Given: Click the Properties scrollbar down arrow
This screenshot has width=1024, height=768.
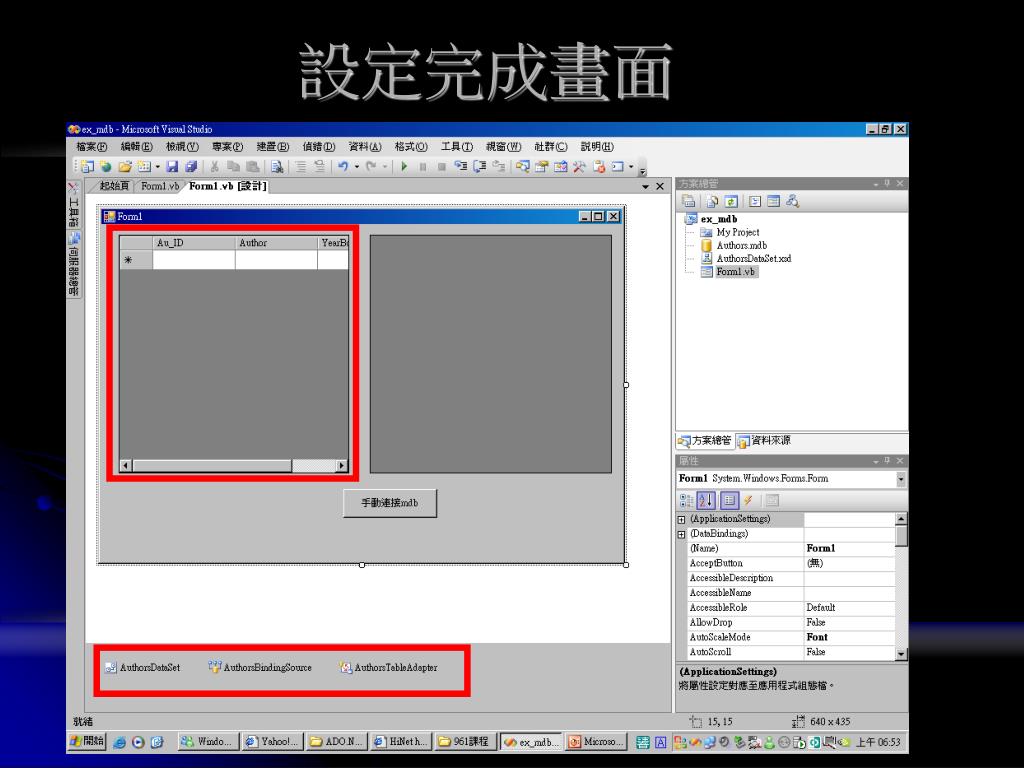Looking at the screenshot, I should [901, 654].
